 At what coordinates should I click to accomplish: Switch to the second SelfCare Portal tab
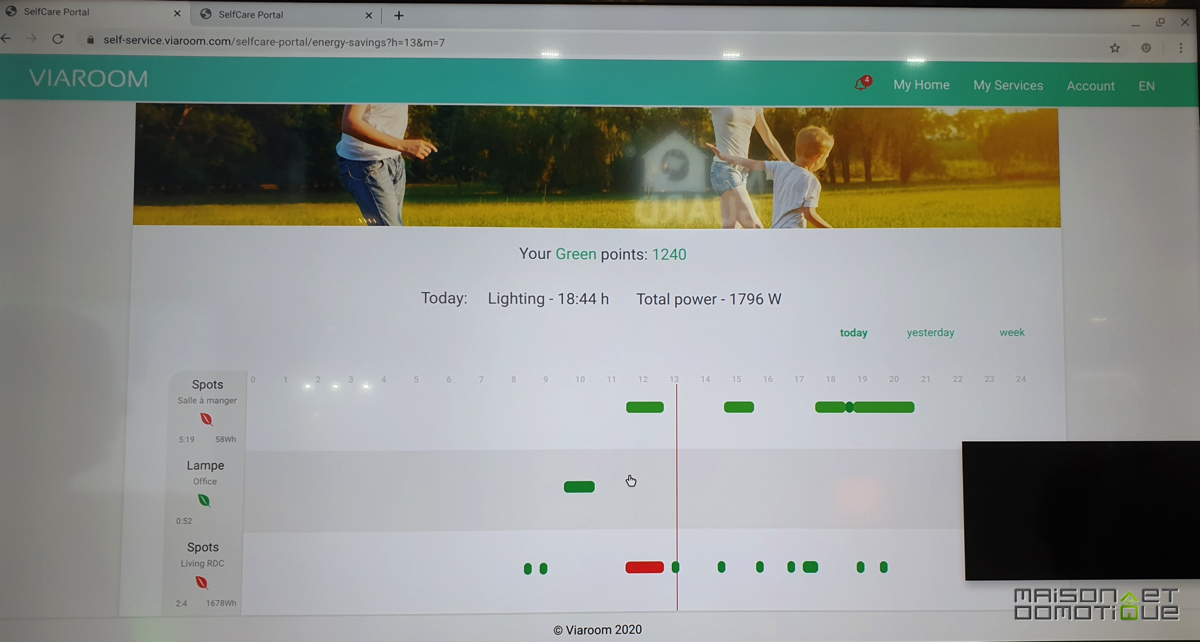coord(285,15)
